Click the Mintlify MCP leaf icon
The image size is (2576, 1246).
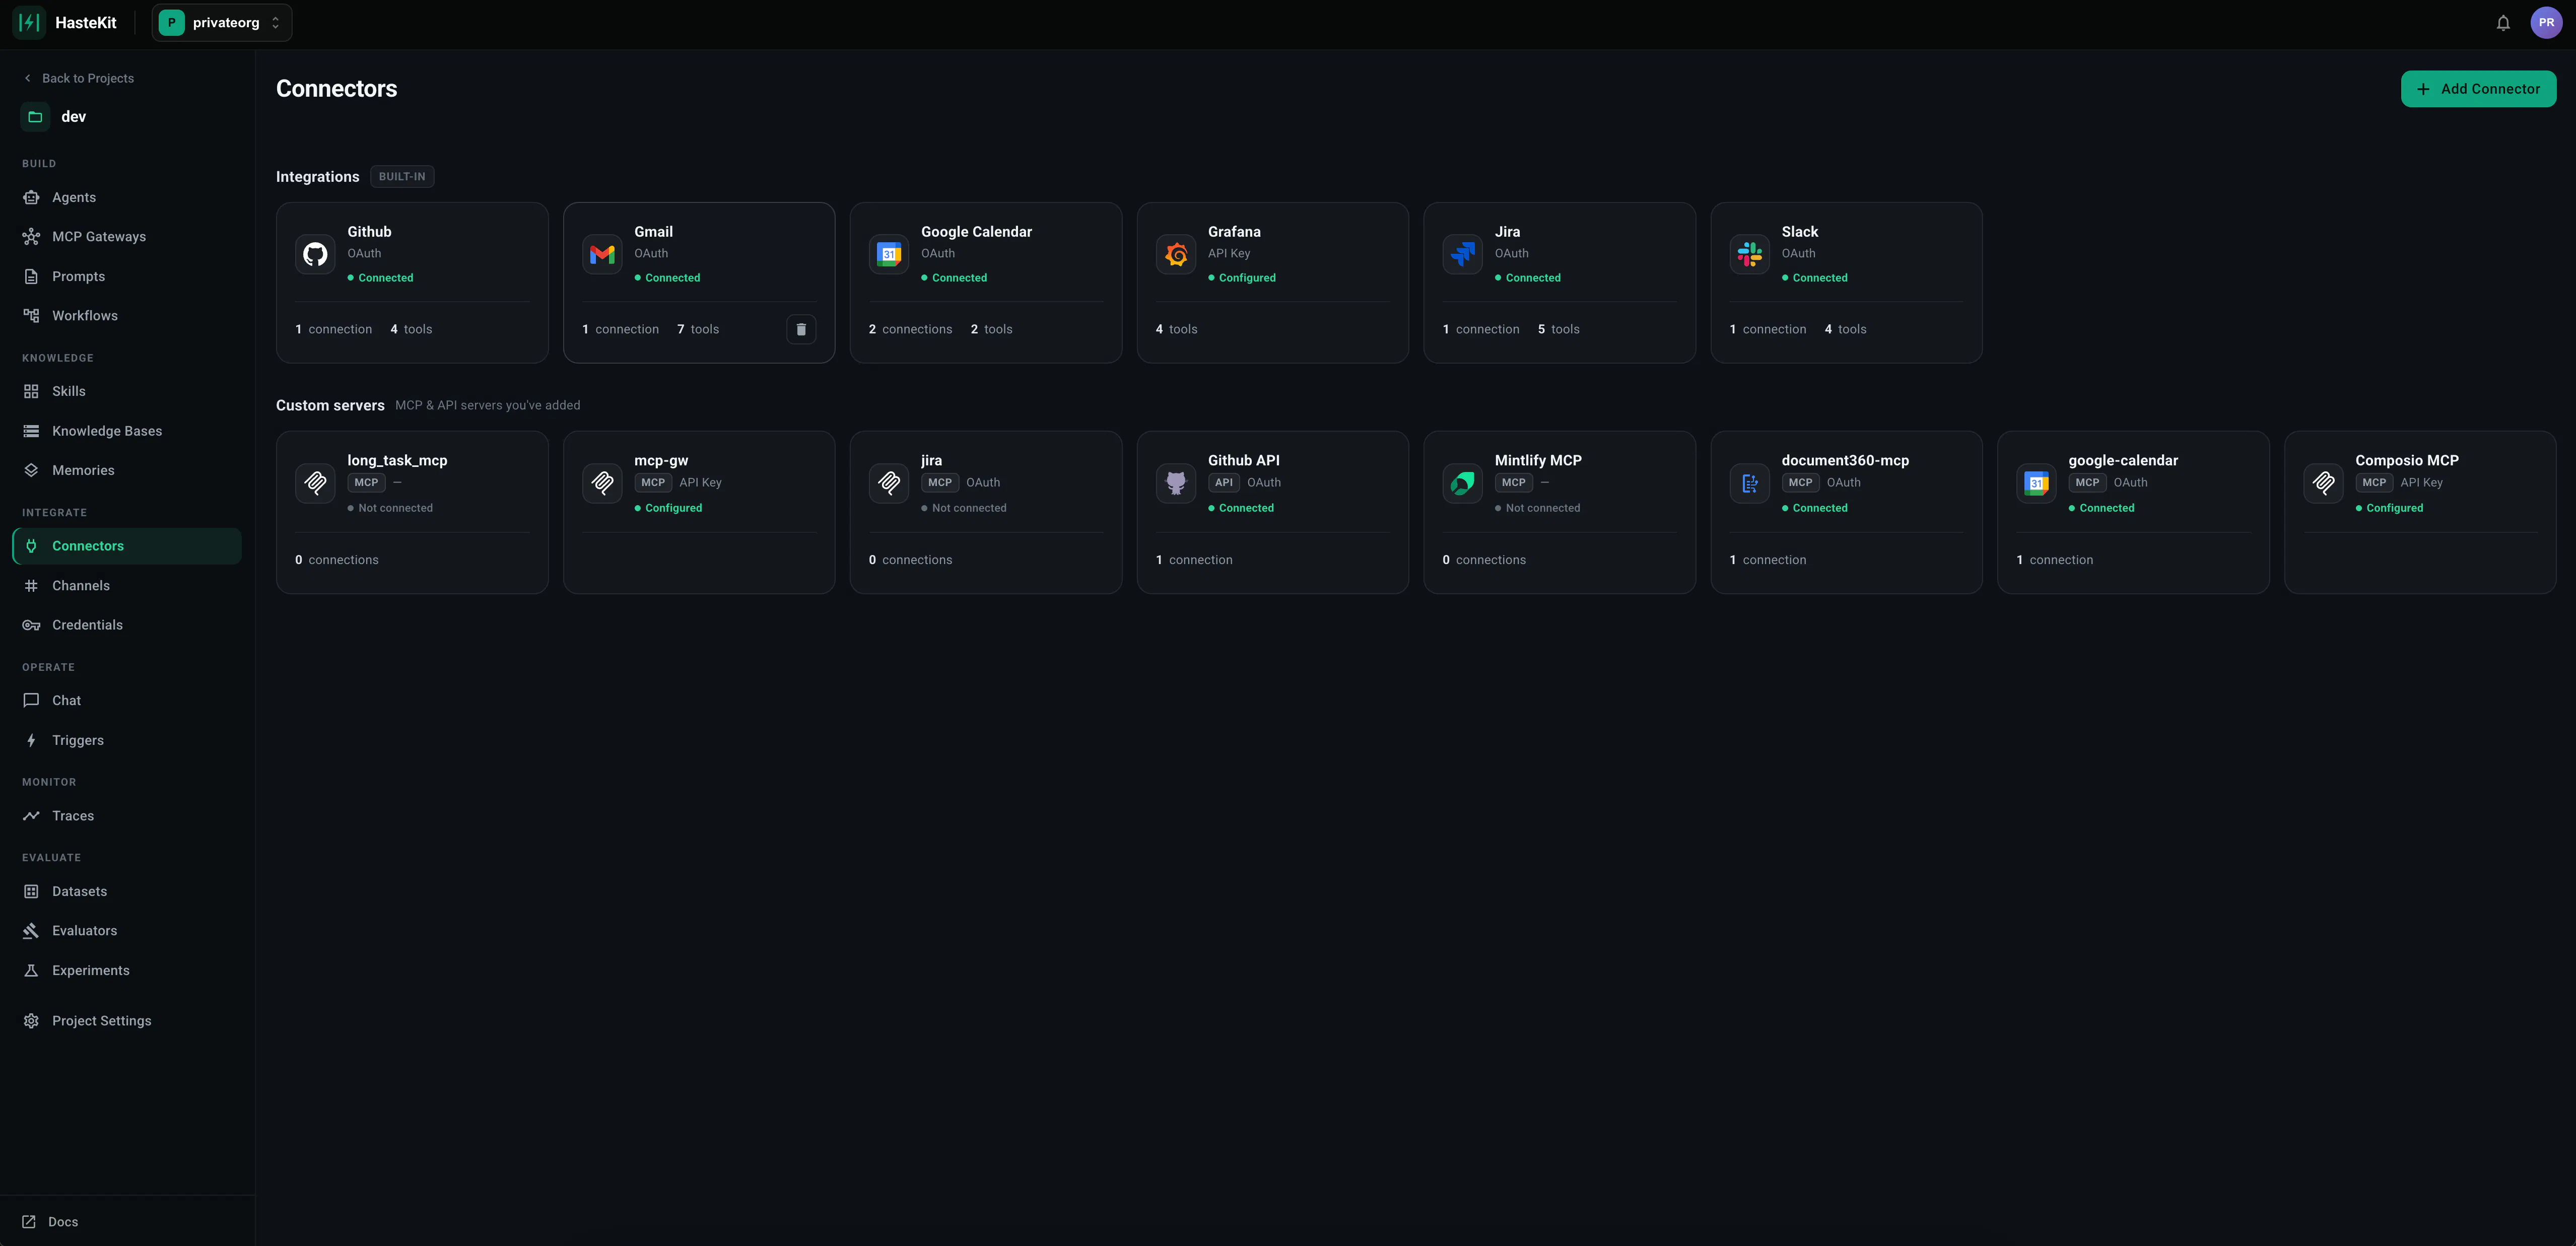tap(1462, 483)
